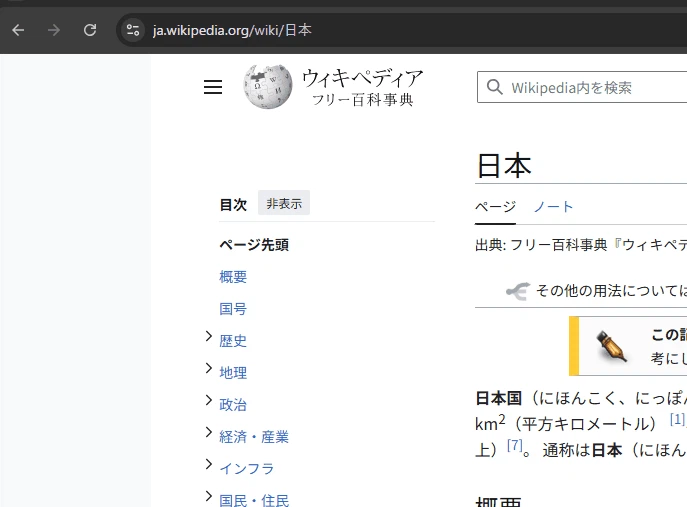Click the 目次 contents heading
The height and width of the screenshot is (507, 687).
coord(233,204)
